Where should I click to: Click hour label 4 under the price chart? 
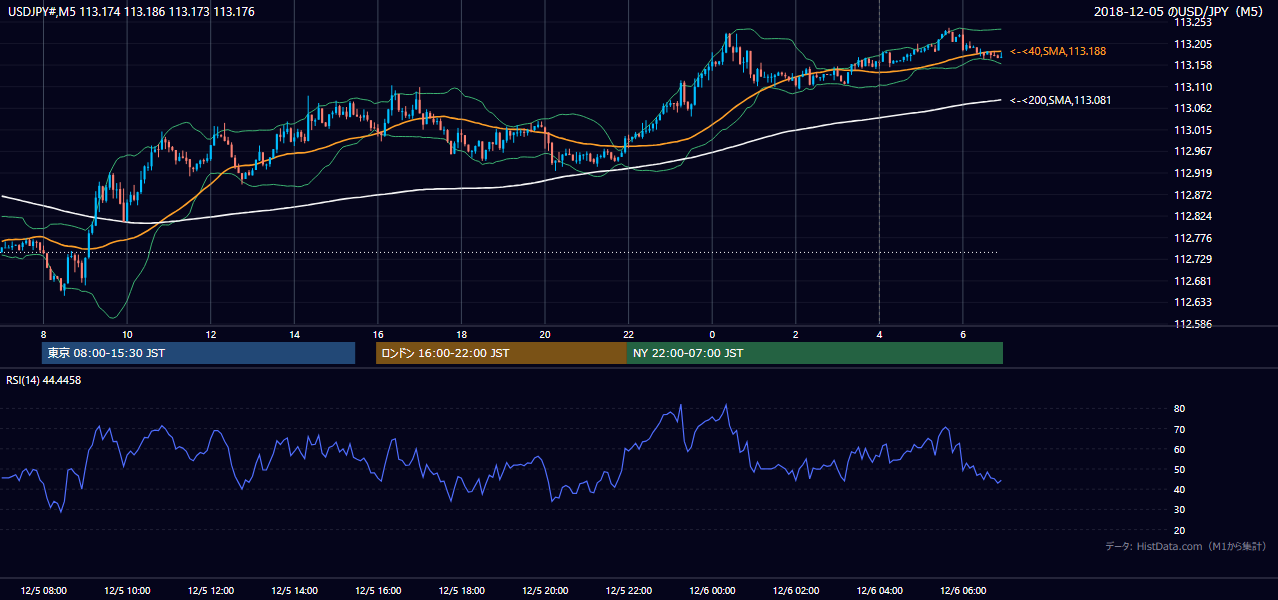click(879, 334)
